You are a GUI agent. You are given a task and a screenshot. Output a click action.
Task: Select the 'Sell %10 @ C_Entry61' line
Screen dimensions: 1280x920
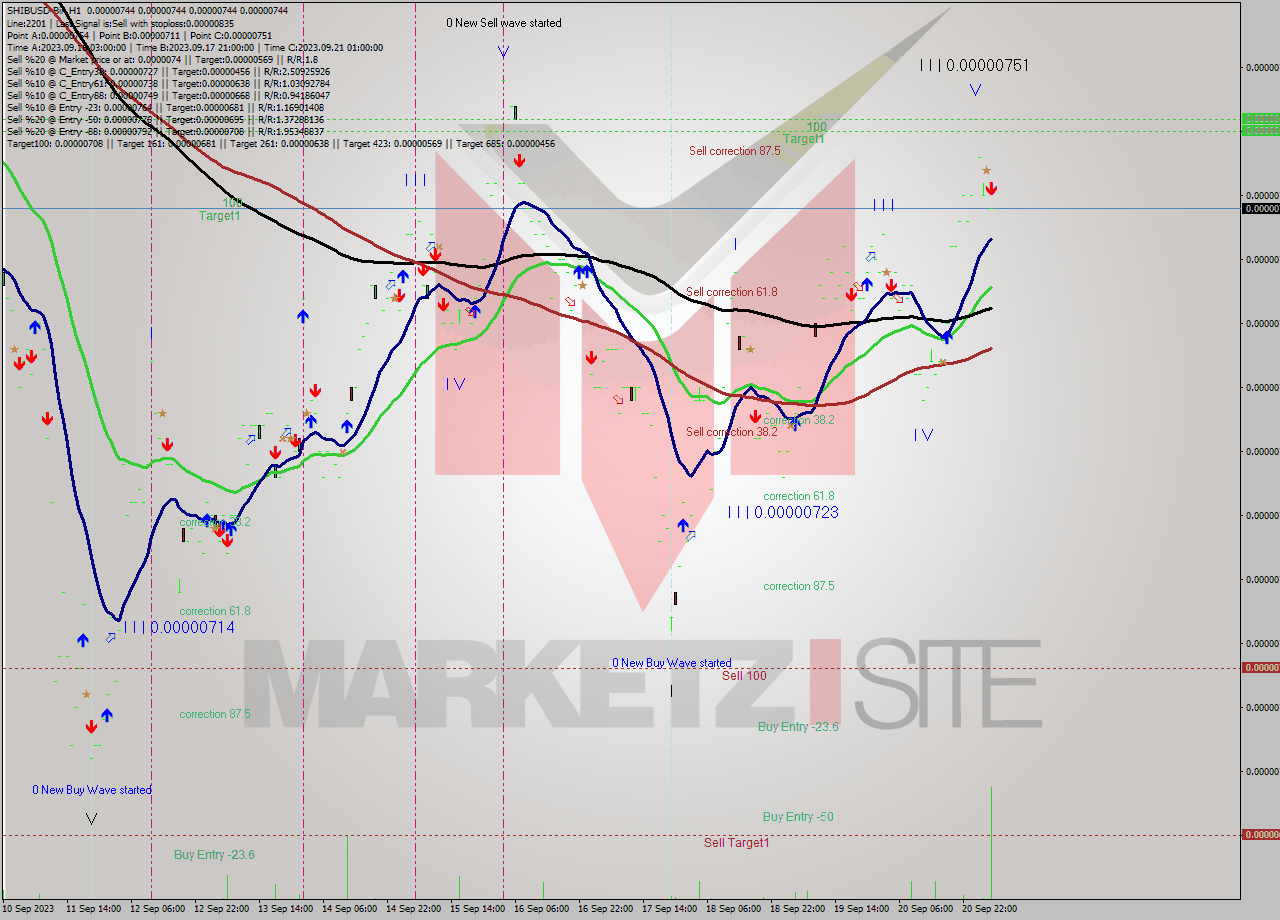tap(168, 83)
